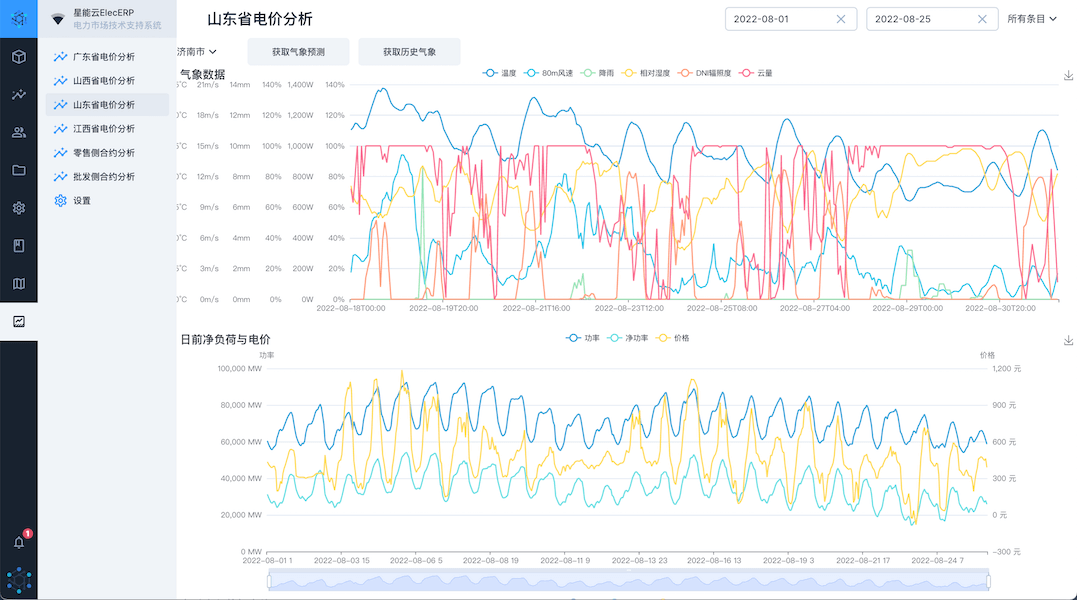Click the 日前净负荷与电价 chart title
Image resolution: width=1077 pixels, height=600 pixels.
pos(225,339)
